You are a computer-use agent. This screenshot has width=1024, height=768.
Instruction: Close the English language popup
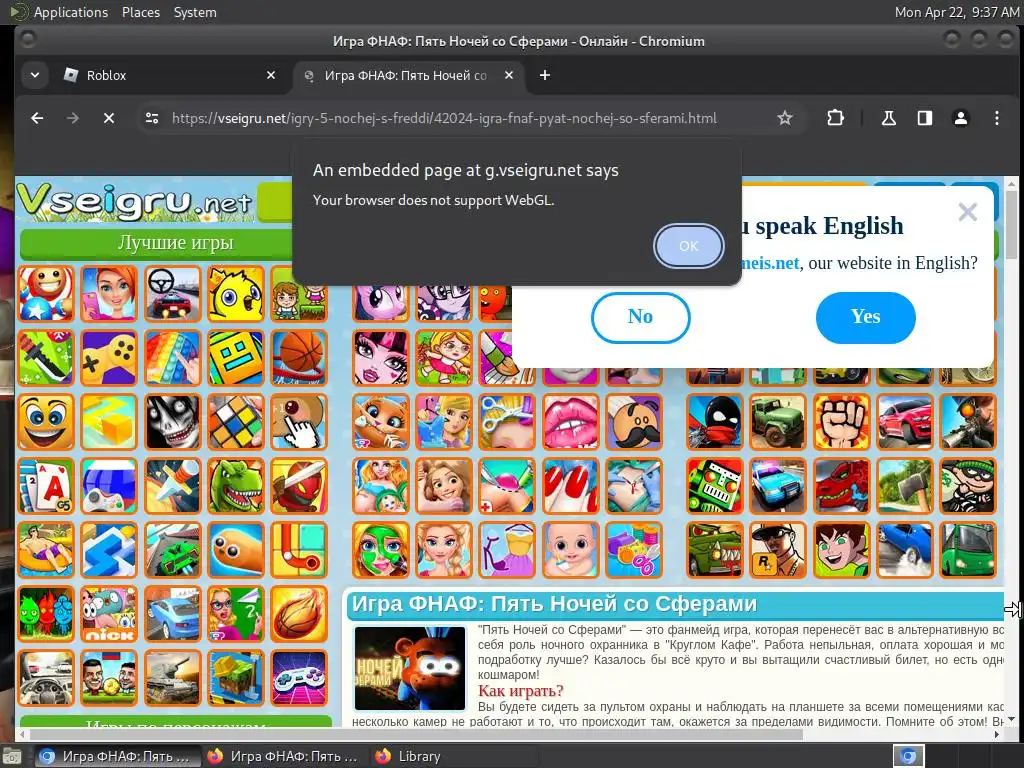tap(967, 212)
